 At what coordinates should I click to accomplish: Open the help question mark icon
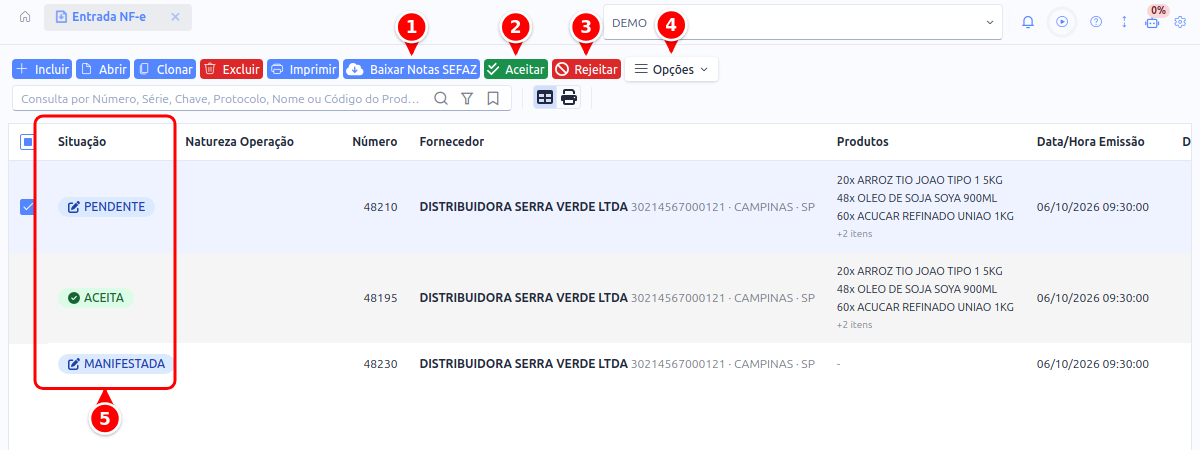click(1096, 22)
